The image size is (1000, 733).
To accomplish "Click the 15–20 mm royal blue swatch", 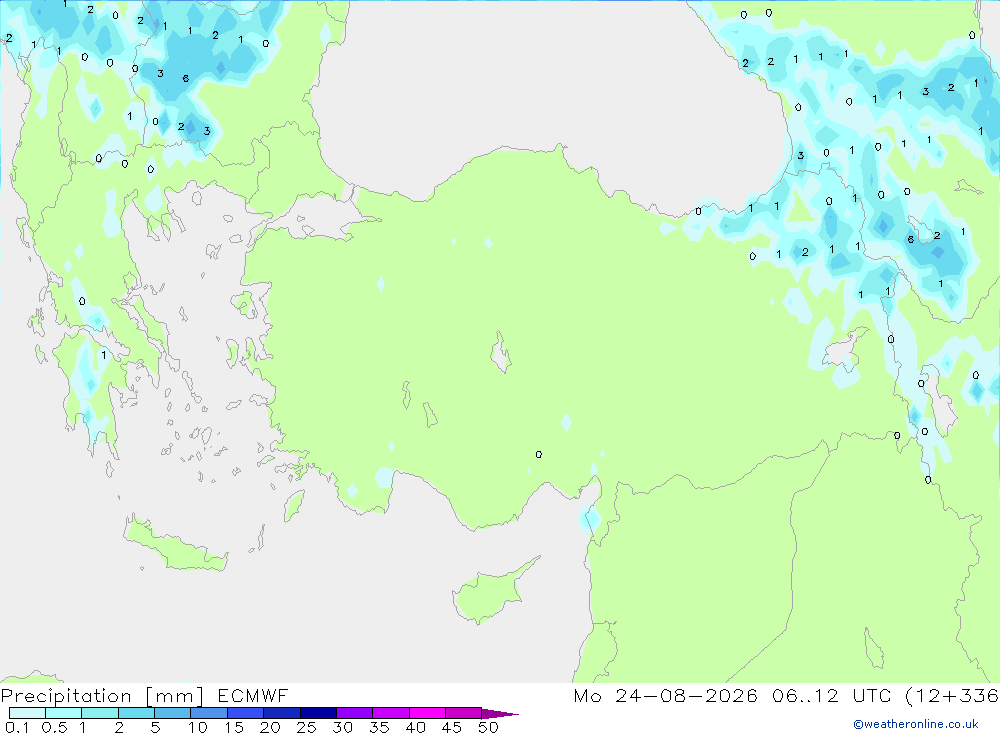I will pos(246,713).
